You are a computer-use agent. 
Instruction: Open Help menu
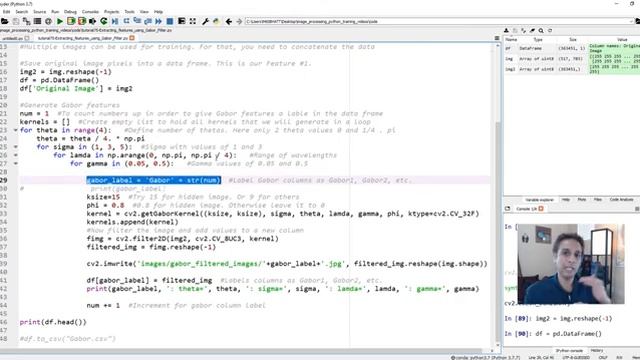(158, 12)
